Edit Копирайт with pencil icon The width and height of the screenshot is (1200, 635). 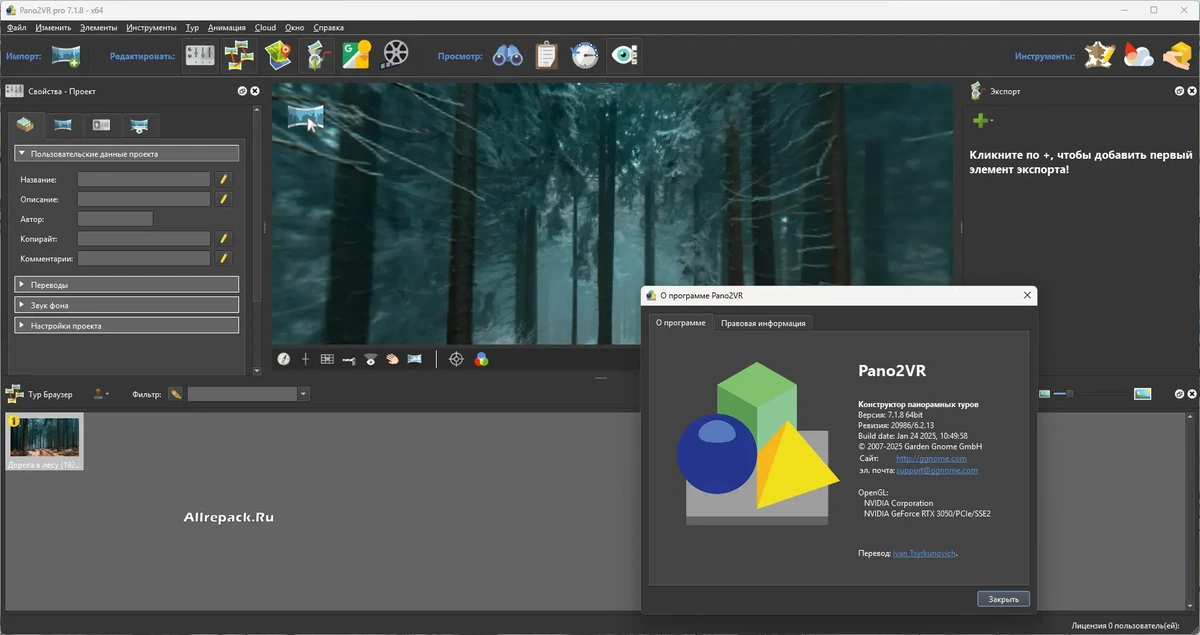tap(224, 238)
